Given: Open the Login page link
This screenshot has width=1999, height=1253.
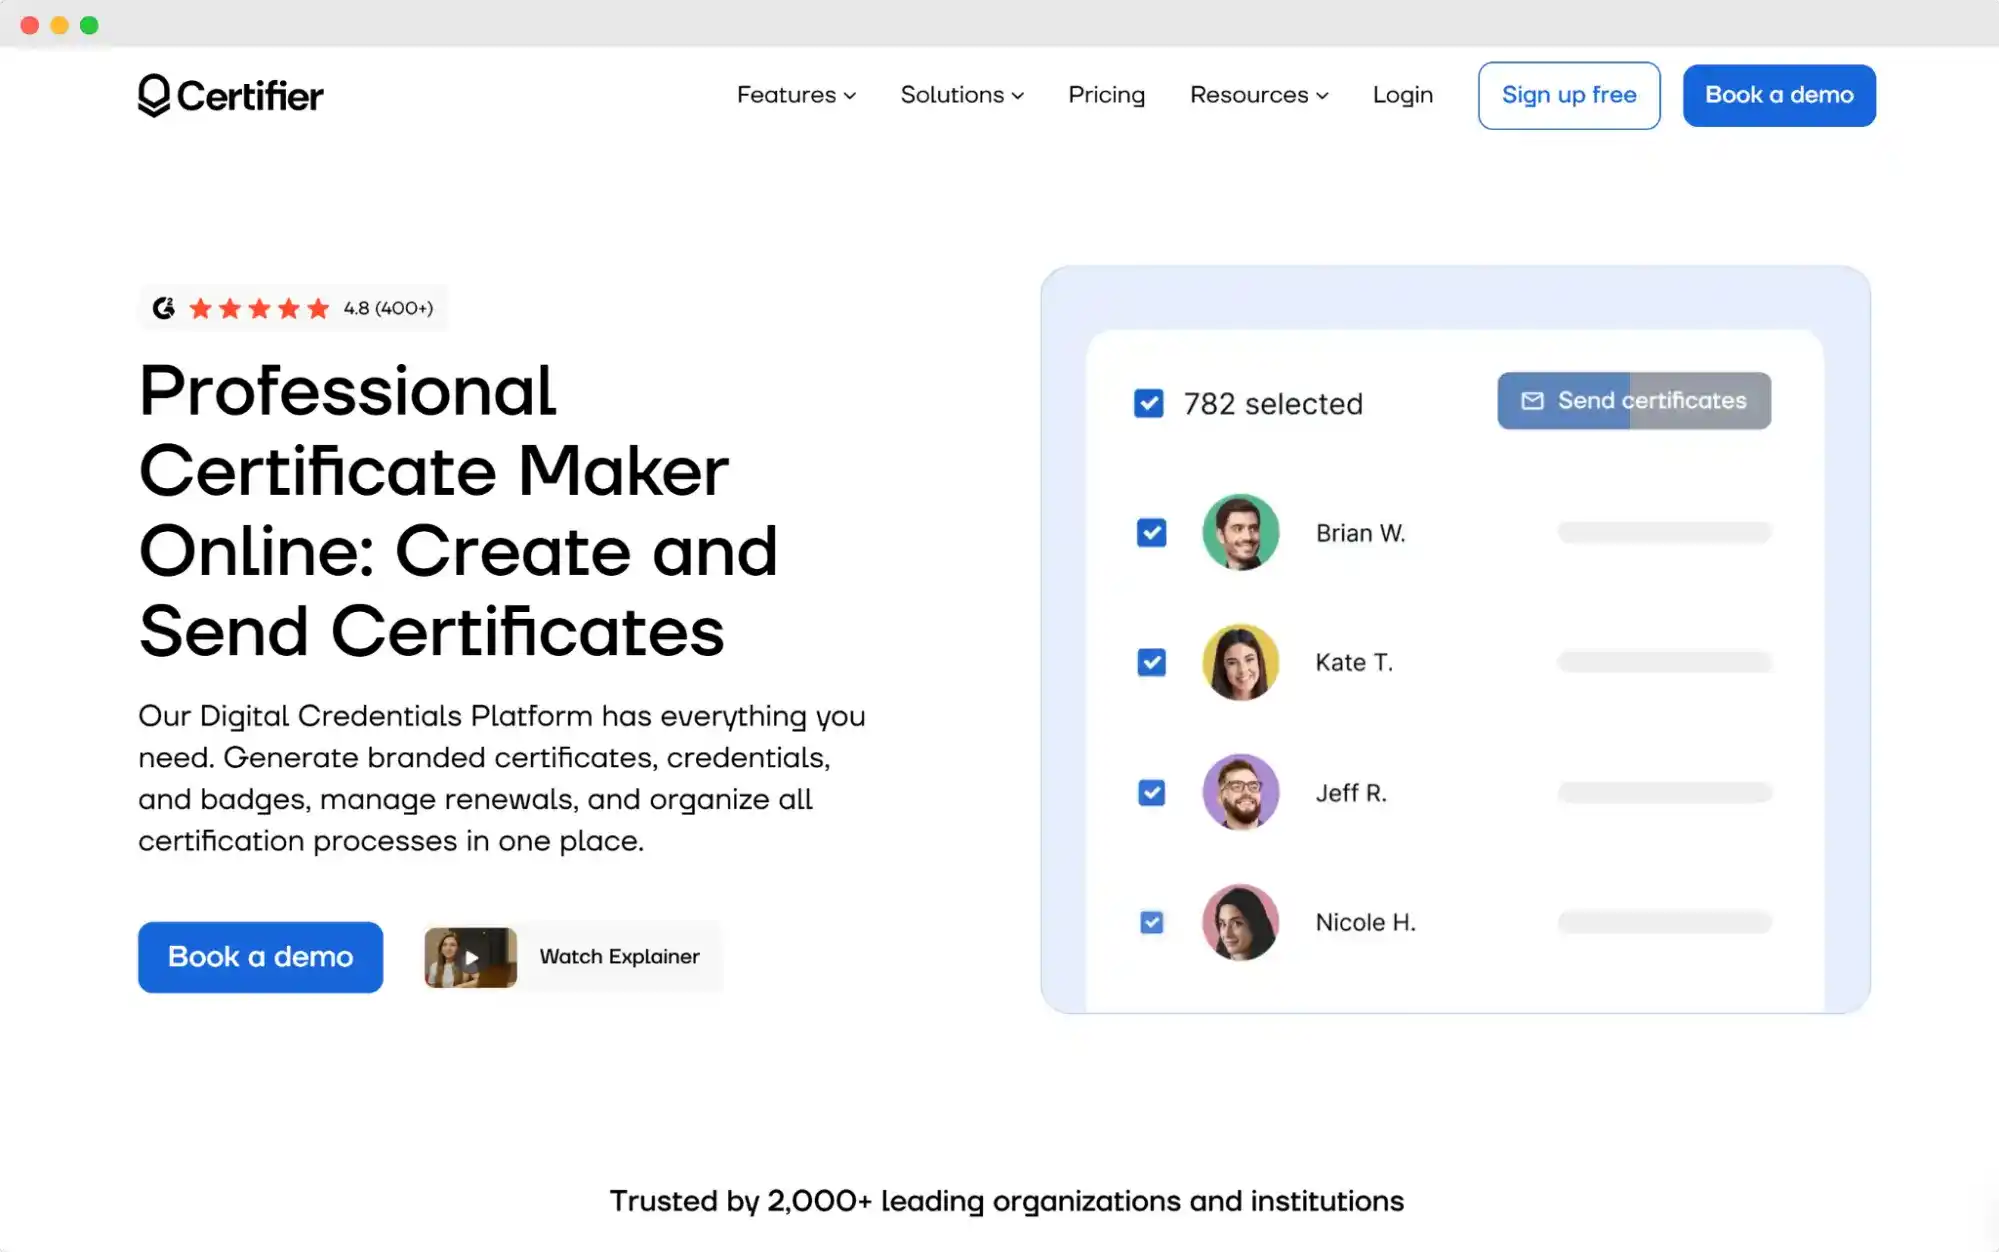Looking at the screenshot, I should point(1402,95).
